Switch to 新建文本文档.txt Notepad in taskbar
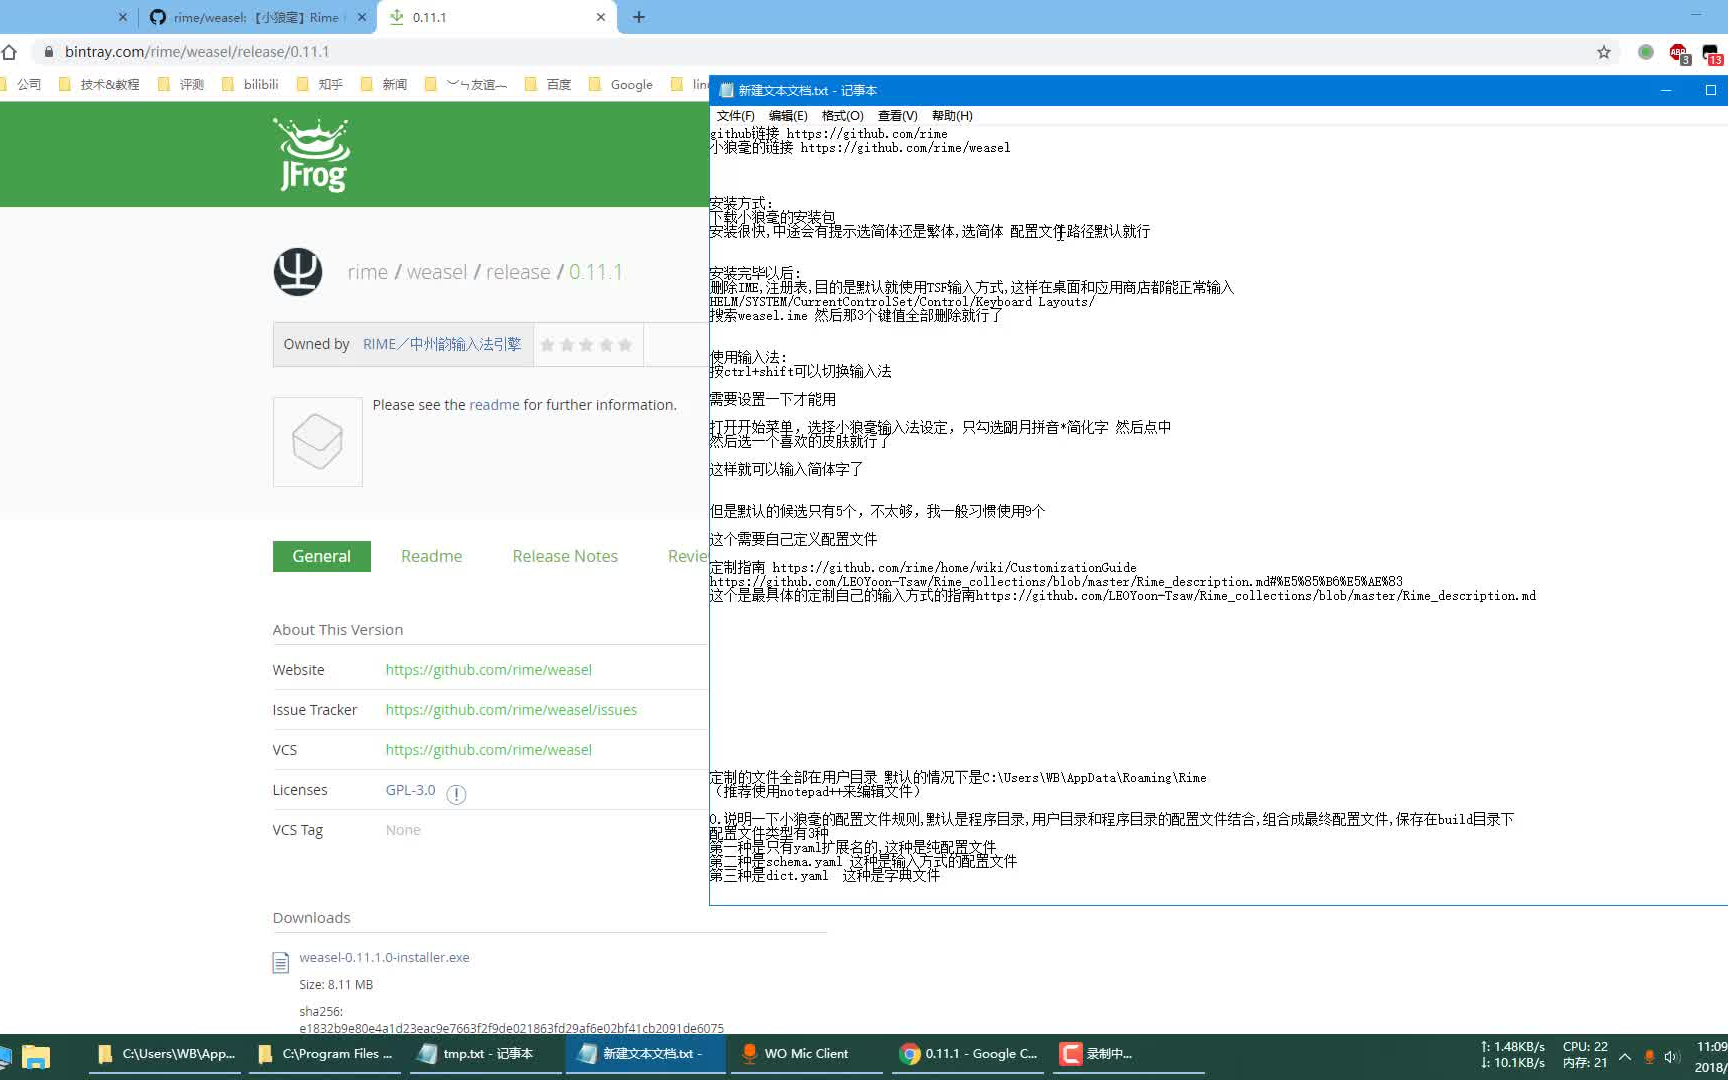The image size is (1728, 1080). [646, 1054]
